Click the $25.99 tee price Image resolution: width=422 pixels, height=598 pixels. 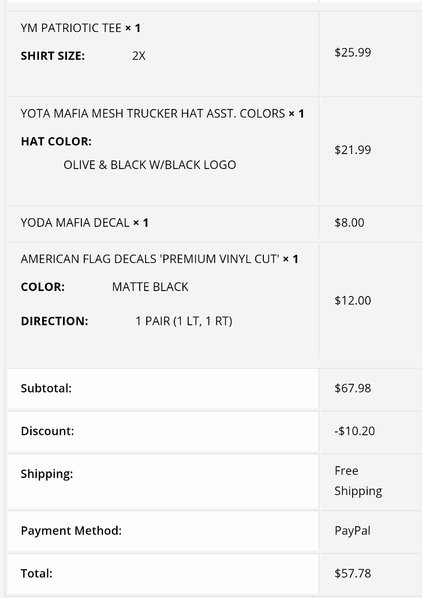click(x=353, y=52)
